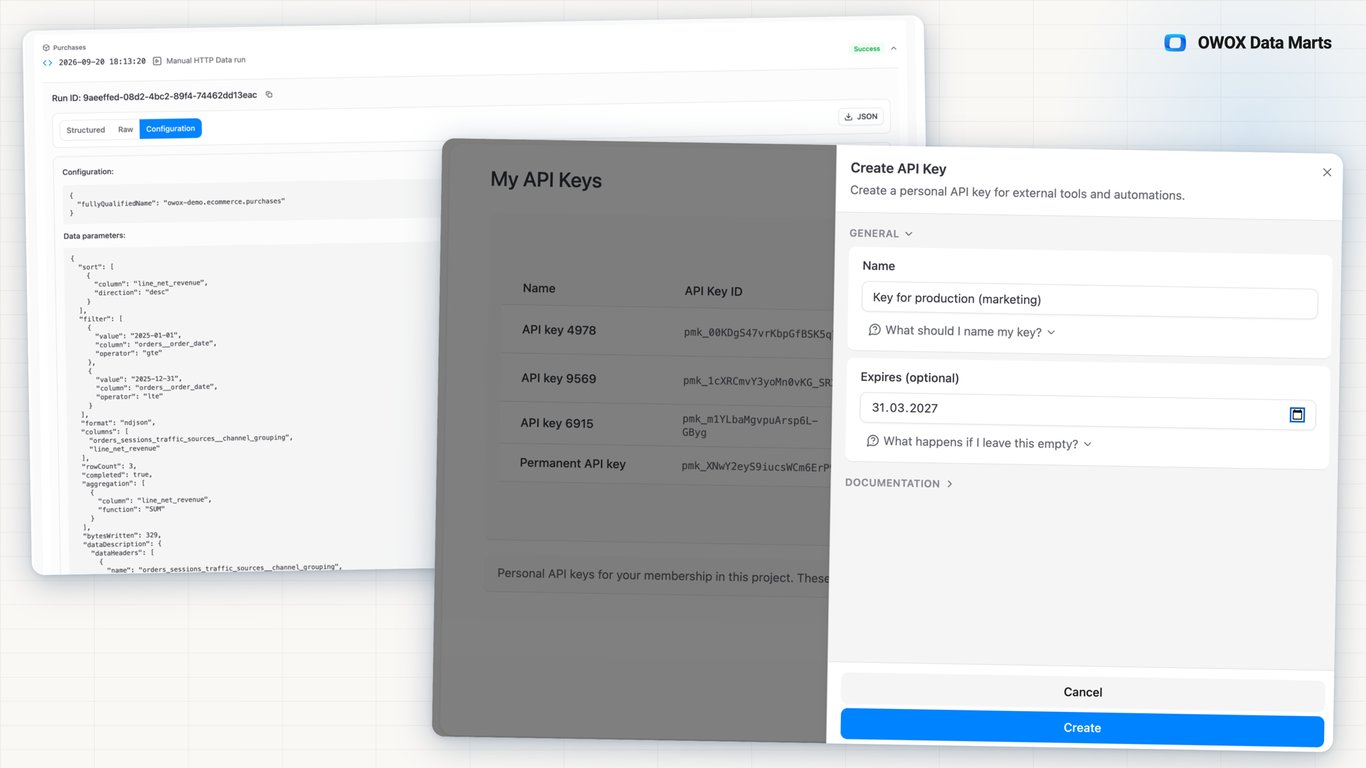Close the Create API Key panel
This screenshot has width=1366, height=768.
tap(1327, 172)
